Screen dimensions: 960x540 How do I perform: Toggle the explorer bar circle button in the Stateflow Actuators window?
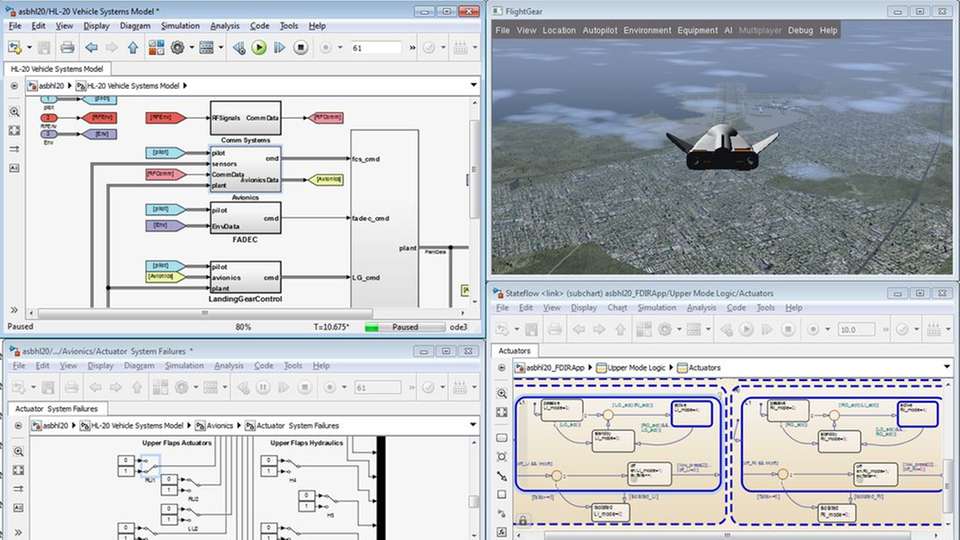coord(502,367)
